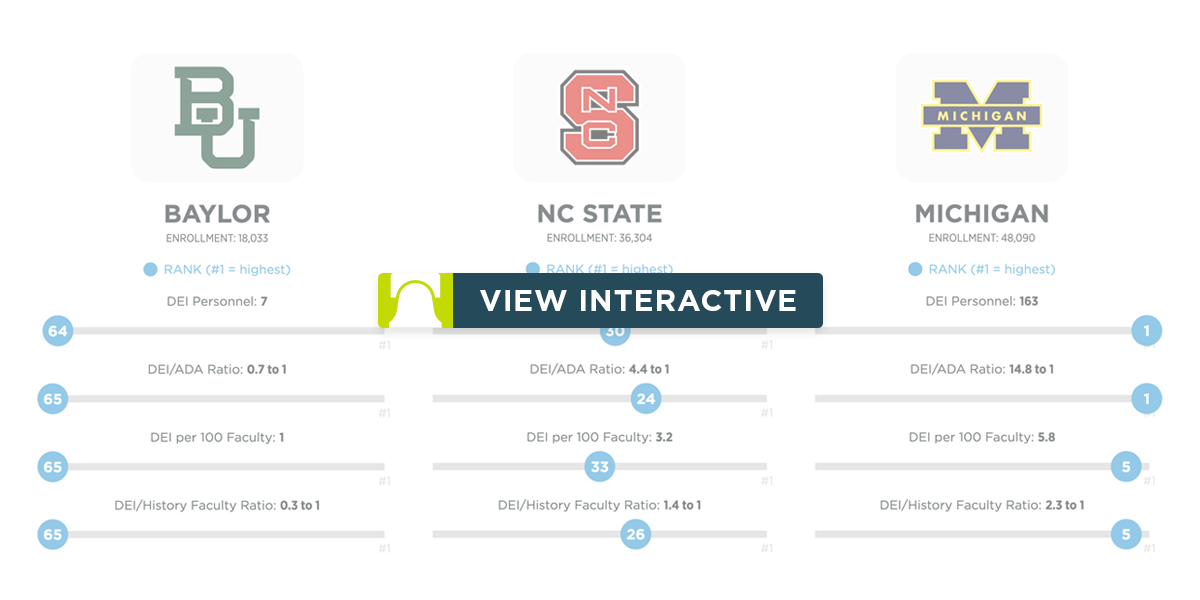Image resolution: width=1200 pixels, height=600 pixels.
Task: Click the BAYLOR school name heading
Action: [217, 214]
